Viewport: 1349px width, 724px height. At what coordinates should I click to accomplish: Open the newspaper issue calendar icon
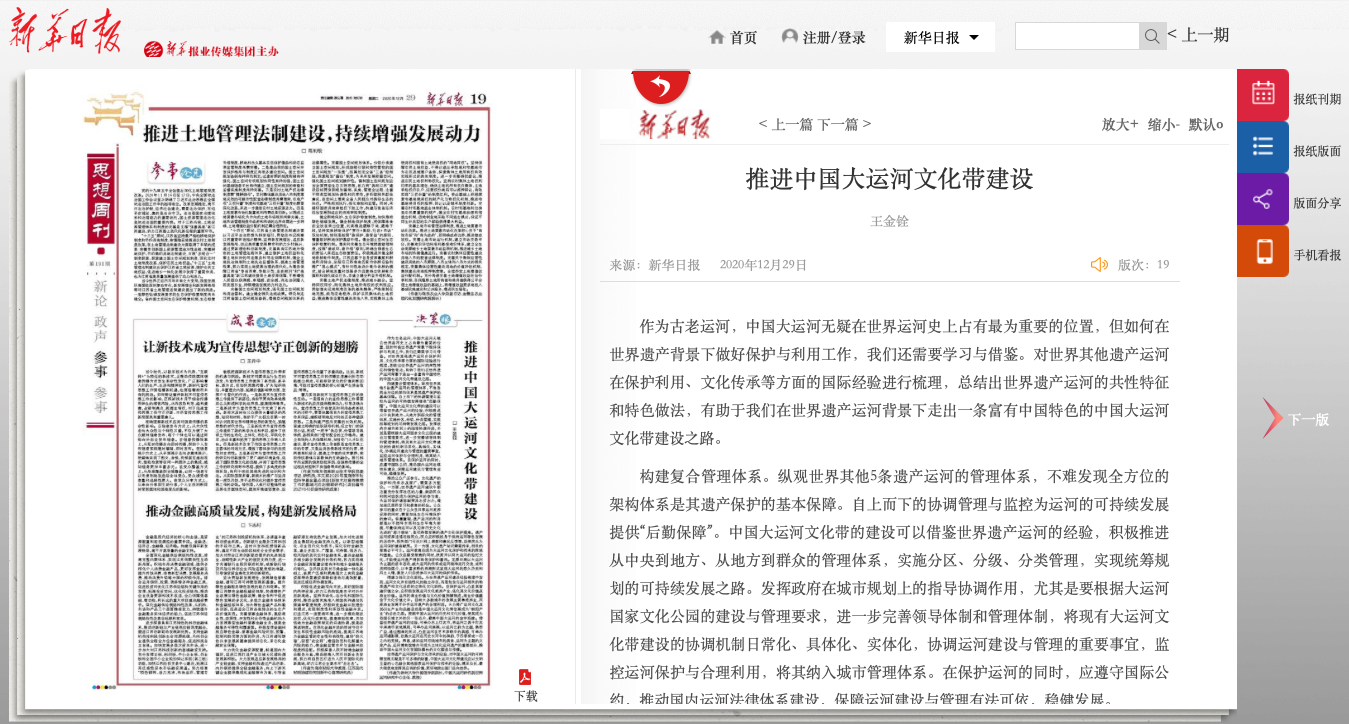tap(1263, 94)
